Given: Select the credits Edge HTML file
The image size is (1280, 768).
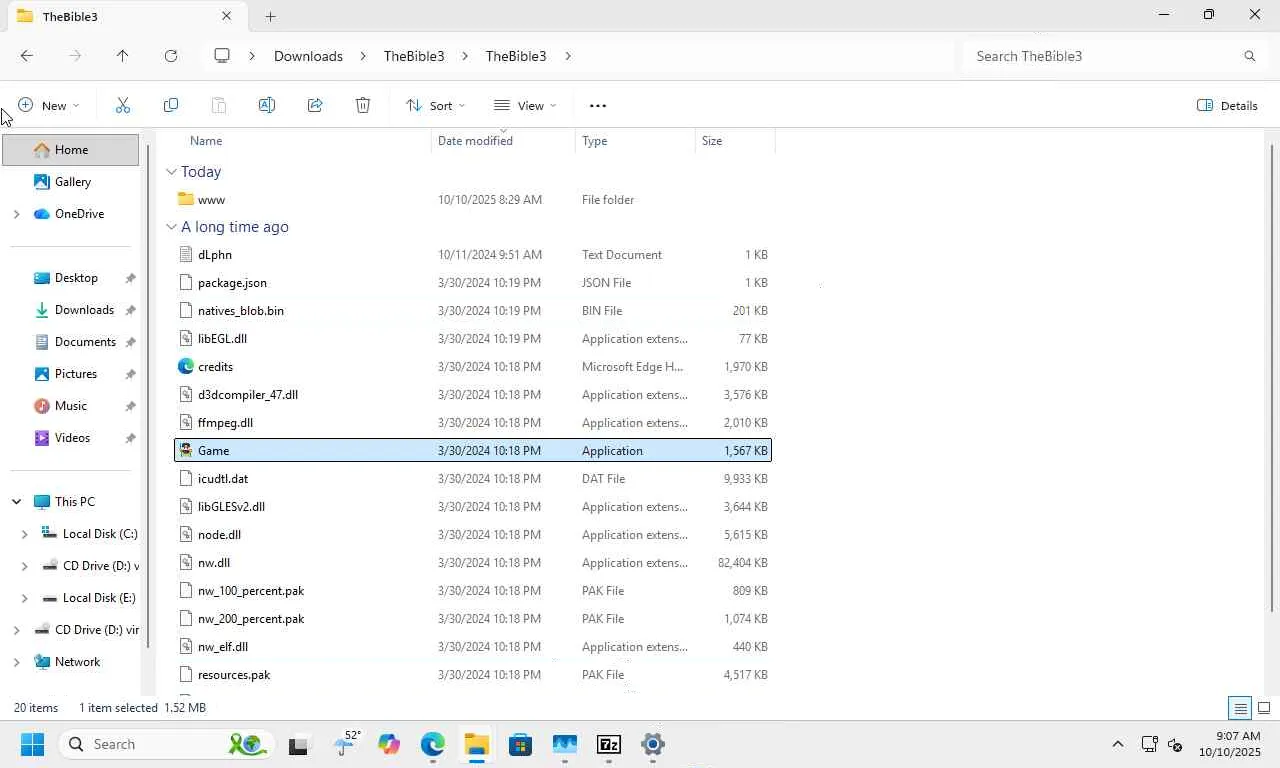Looking at the screenshot, I should tap(473, 366).
